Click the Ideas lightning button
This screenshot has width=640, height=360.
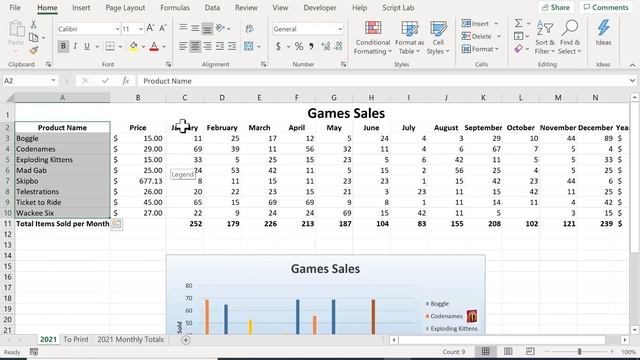(x=603, y=33)
